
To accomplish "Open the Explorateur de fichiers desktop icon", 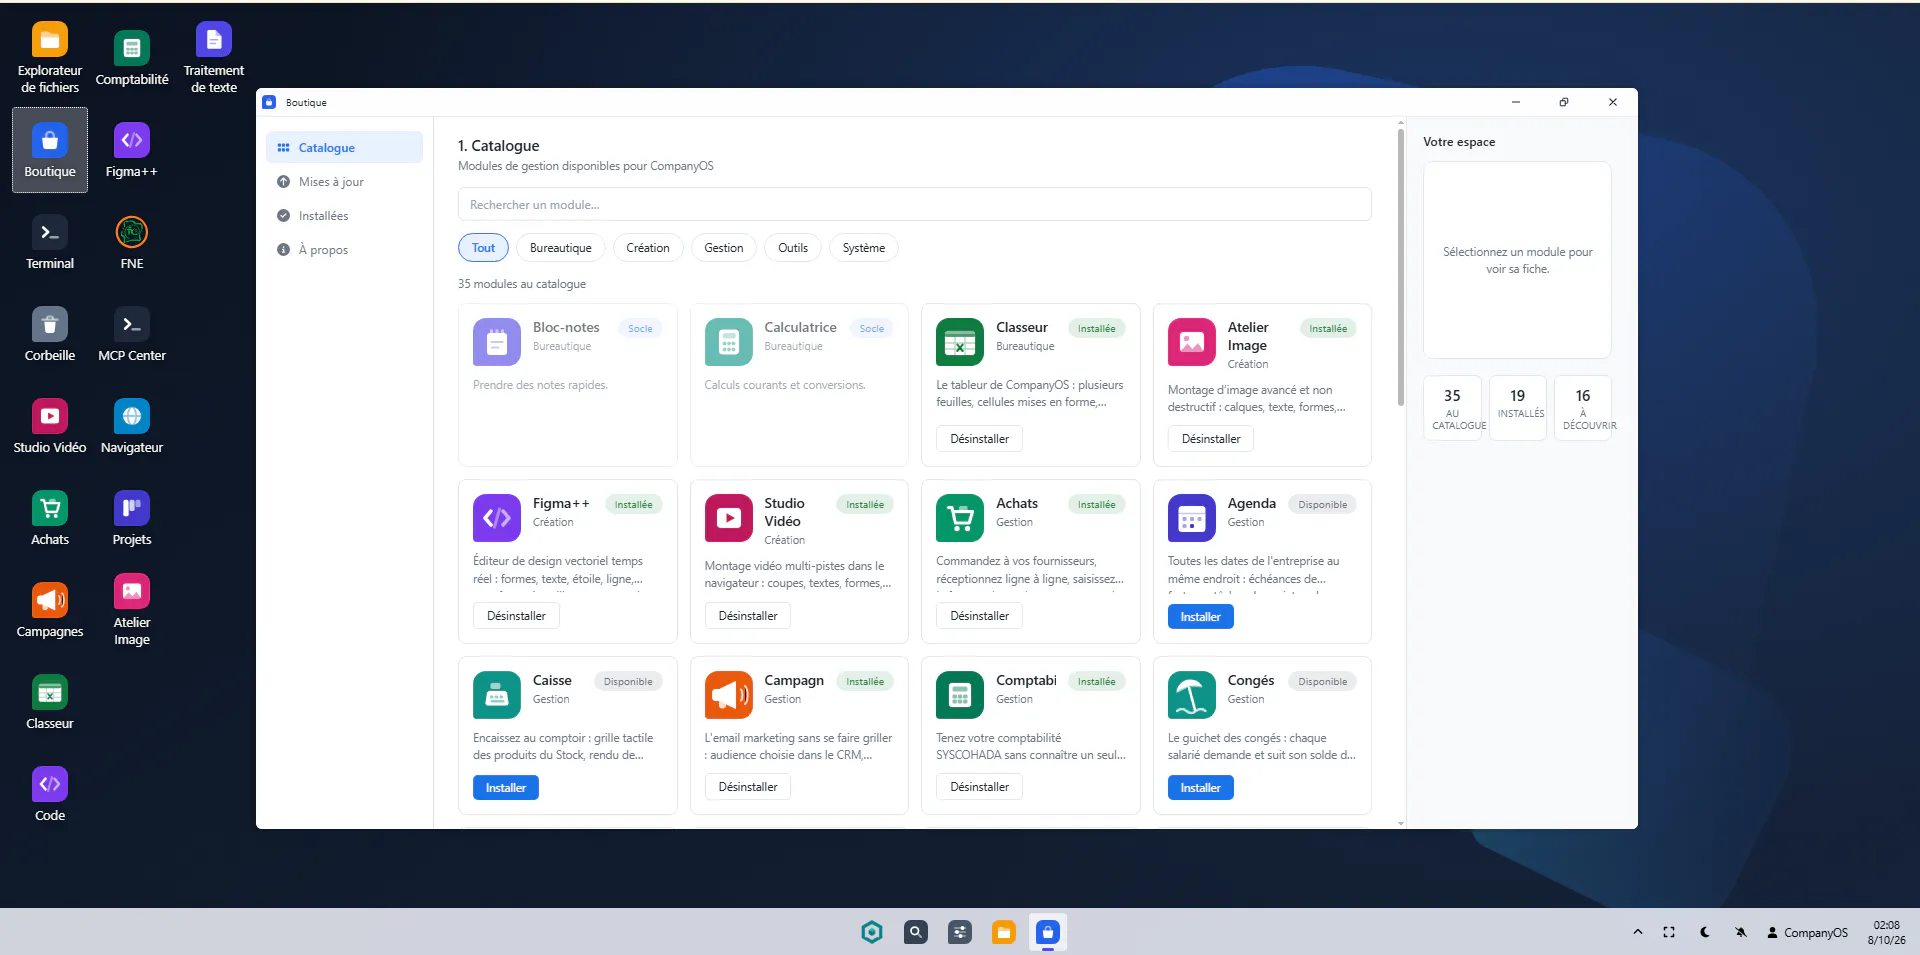I will click(50, 57).
